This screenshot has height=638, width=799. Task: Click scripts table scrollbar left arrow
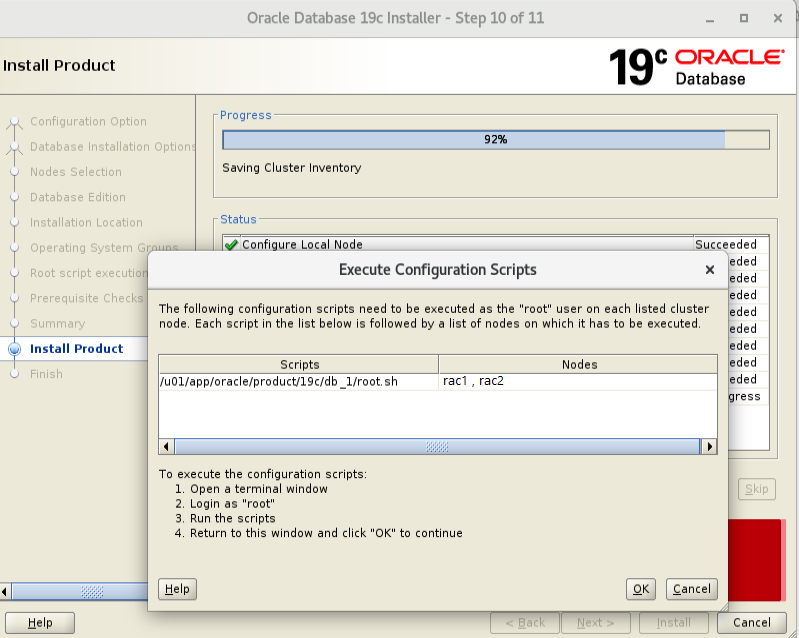coord(166,447)
